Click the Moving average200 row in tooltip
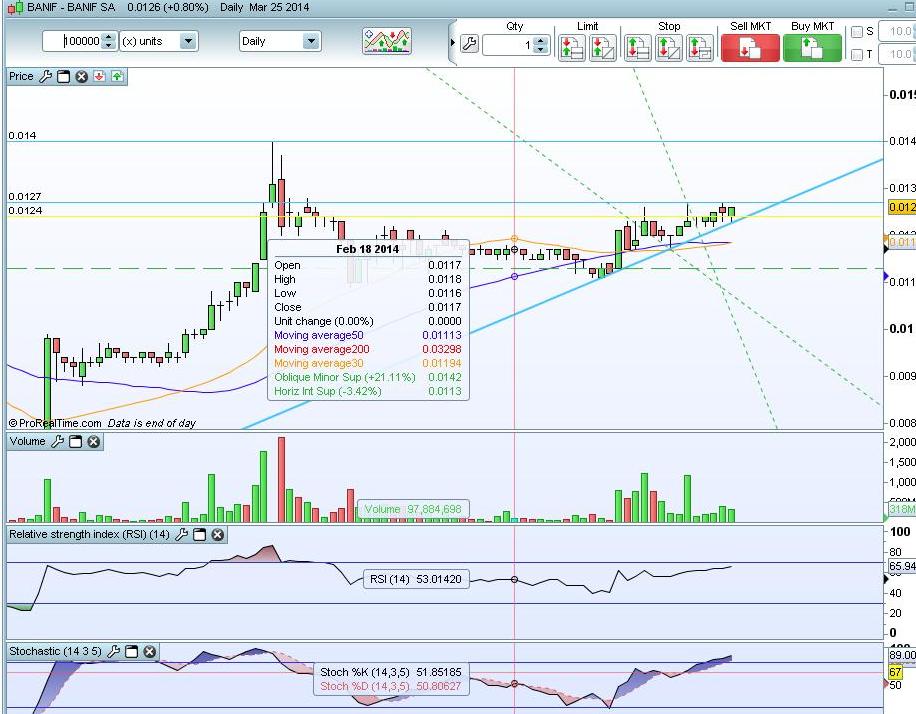The image size is (916, 714). (x=368, y=349)
